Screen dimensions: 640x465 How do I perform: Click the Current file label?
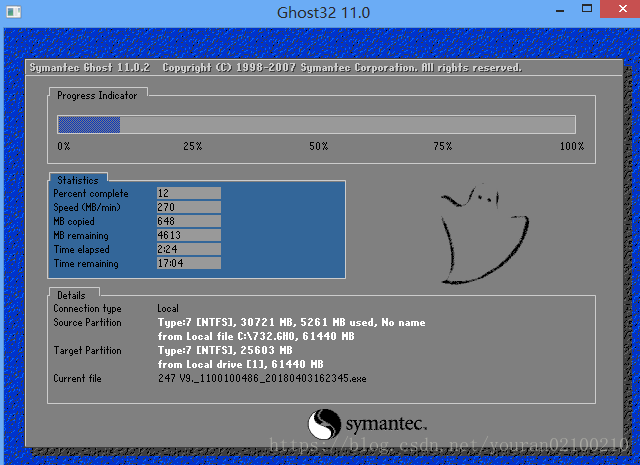pyautogui.click(x=77, y=378)
